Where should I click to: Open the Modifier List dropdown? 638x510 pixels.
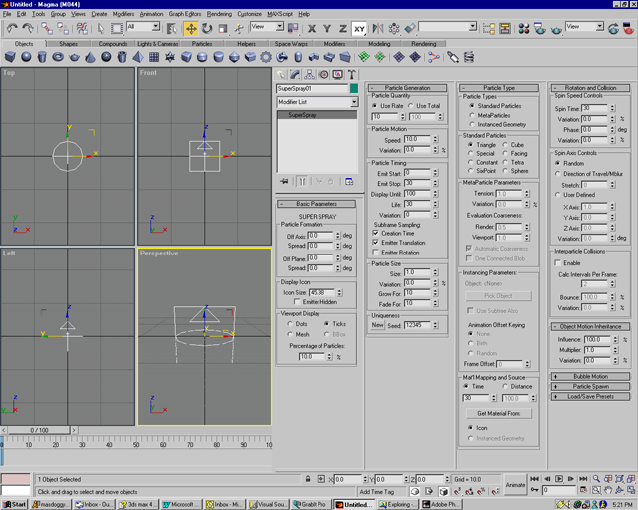tap(316, 102)
